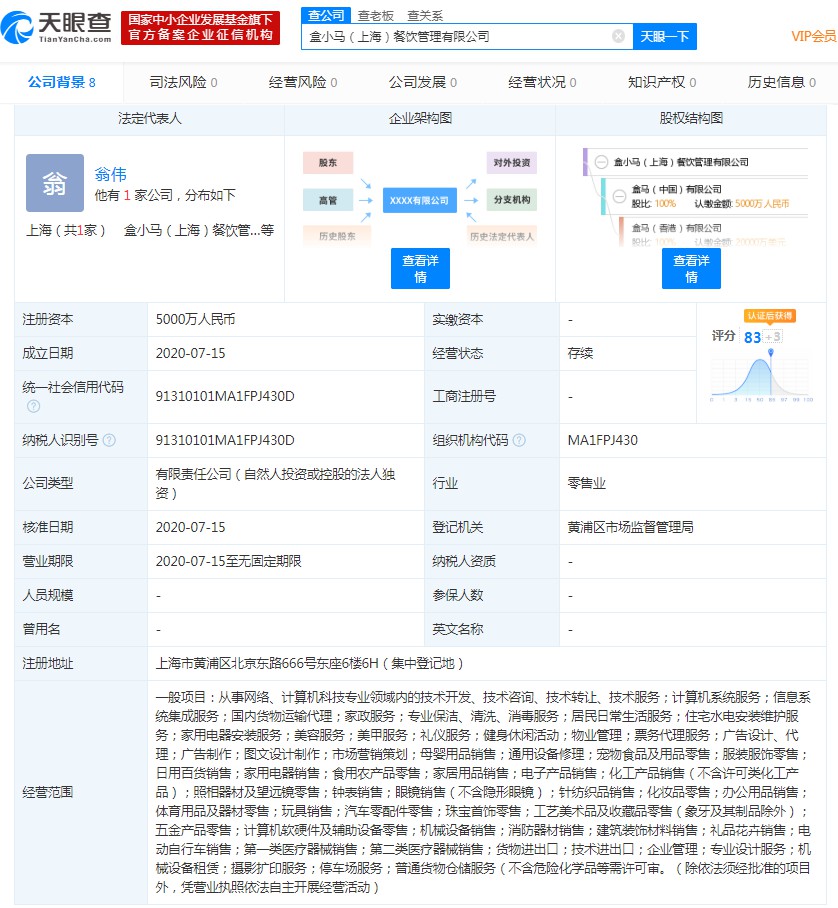Click the 翁 avatar thumbnail
Screen dimensions: 838x908
pos(54,183)
